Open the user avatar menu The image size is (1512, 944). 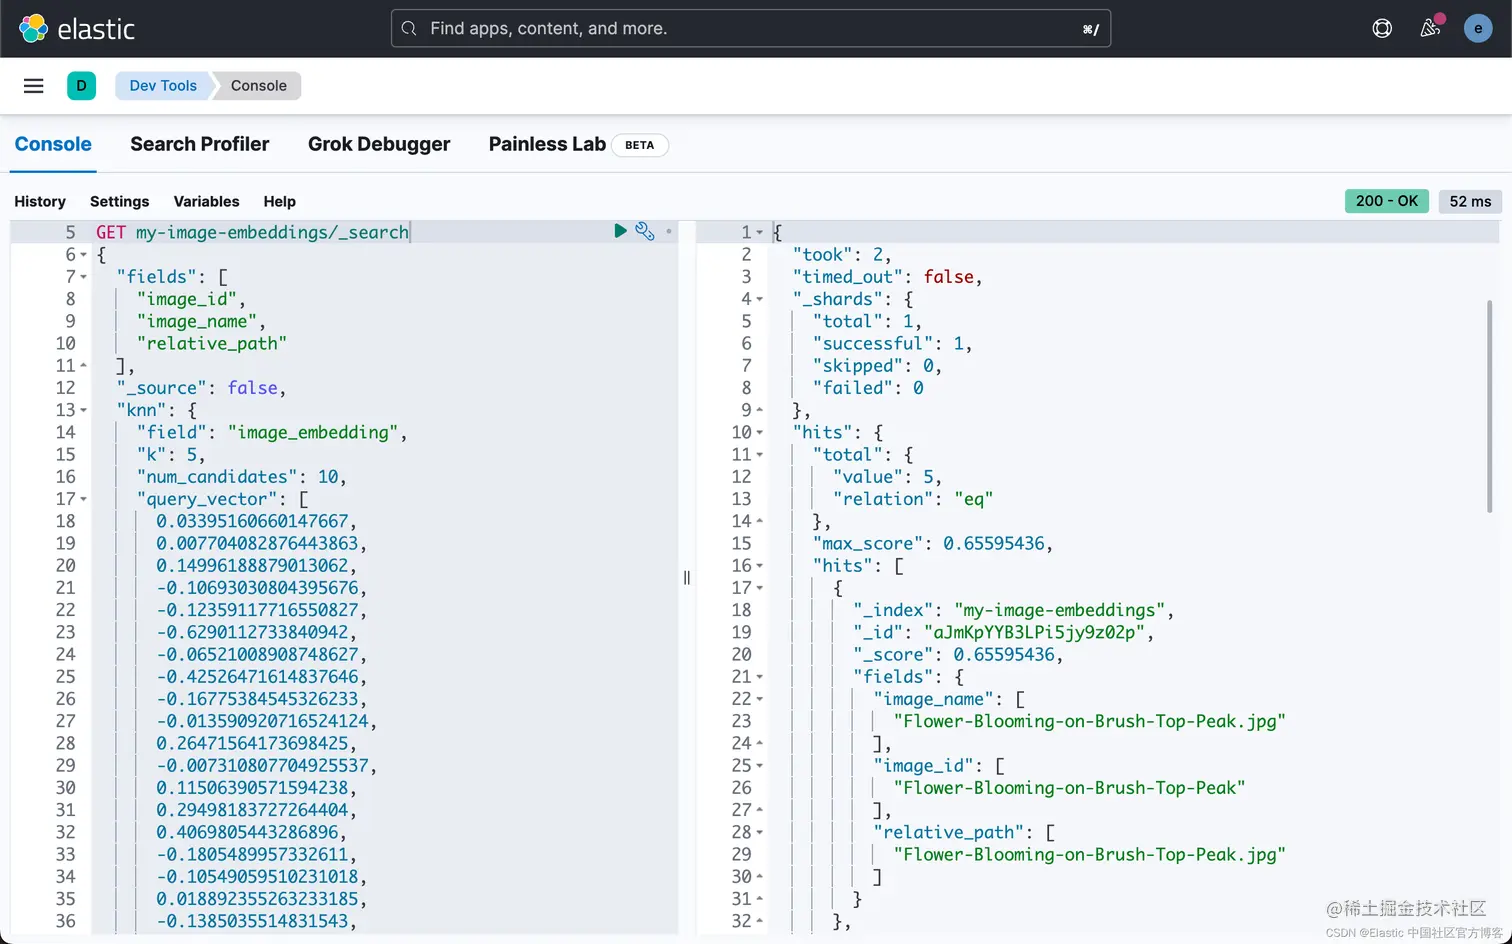1478,28
